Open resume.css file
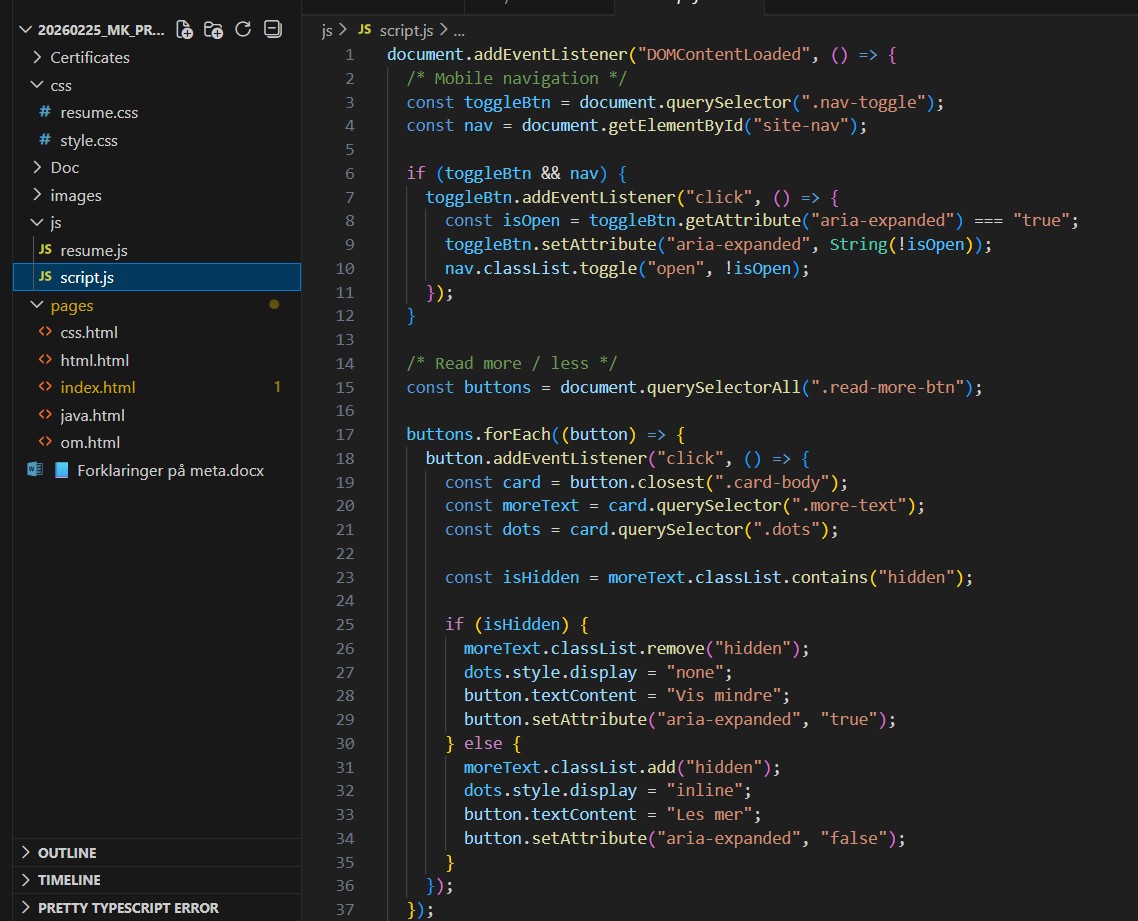This screenshot has height=921, width=1138. [x=99, y=112]
